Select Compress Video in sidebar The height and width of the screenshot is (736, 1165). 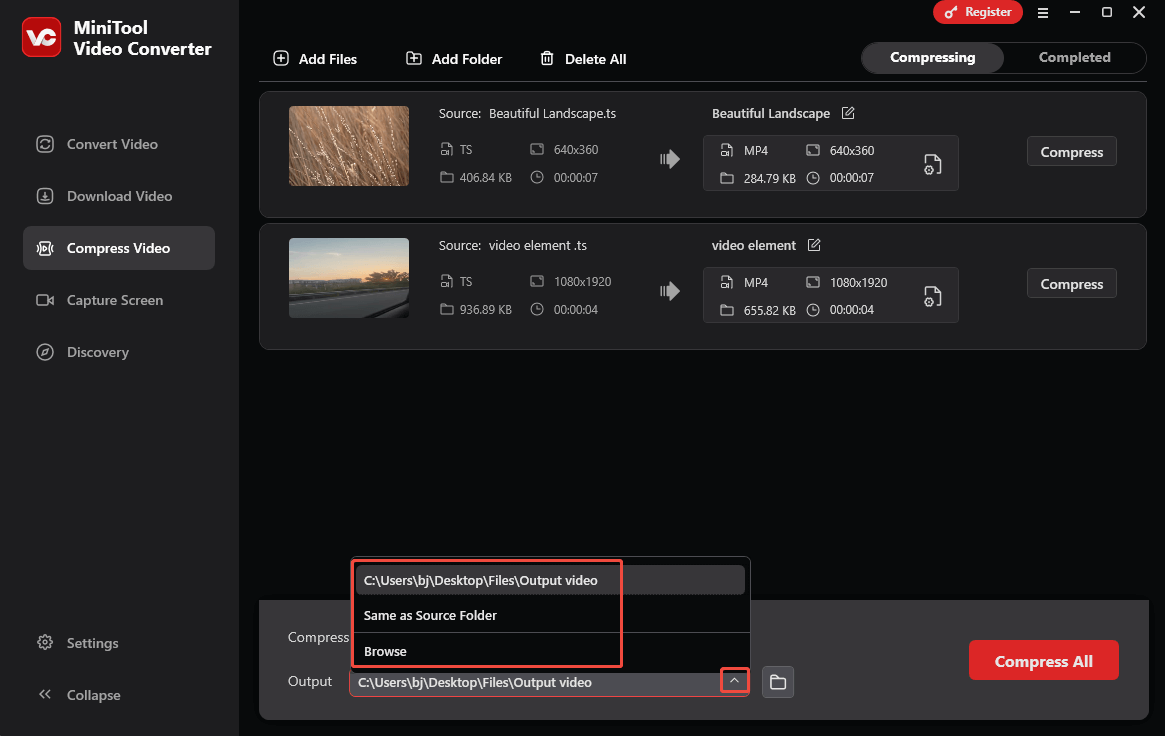(x=119, y=248)
